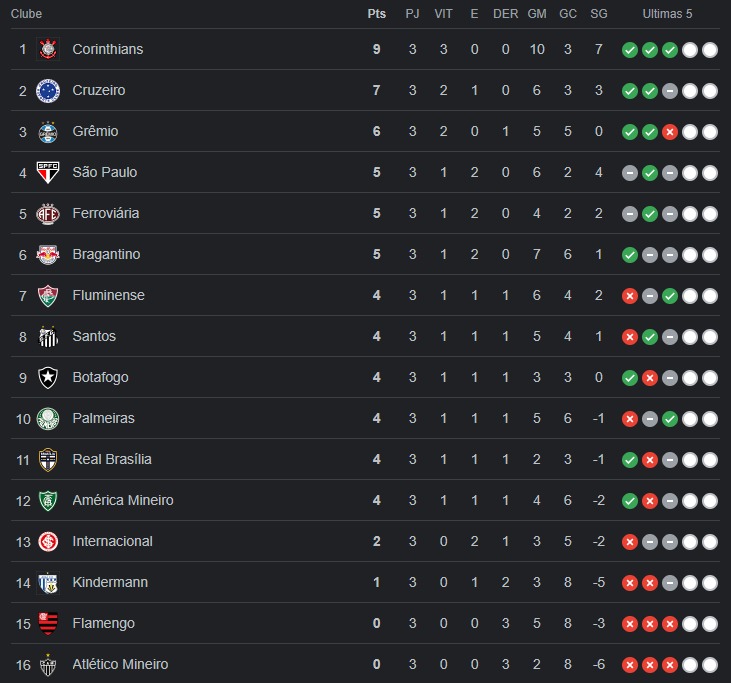Select Corinthians' first green win indicator
The width and height of the screenshot is (731, 683).
tap(630, 50)
